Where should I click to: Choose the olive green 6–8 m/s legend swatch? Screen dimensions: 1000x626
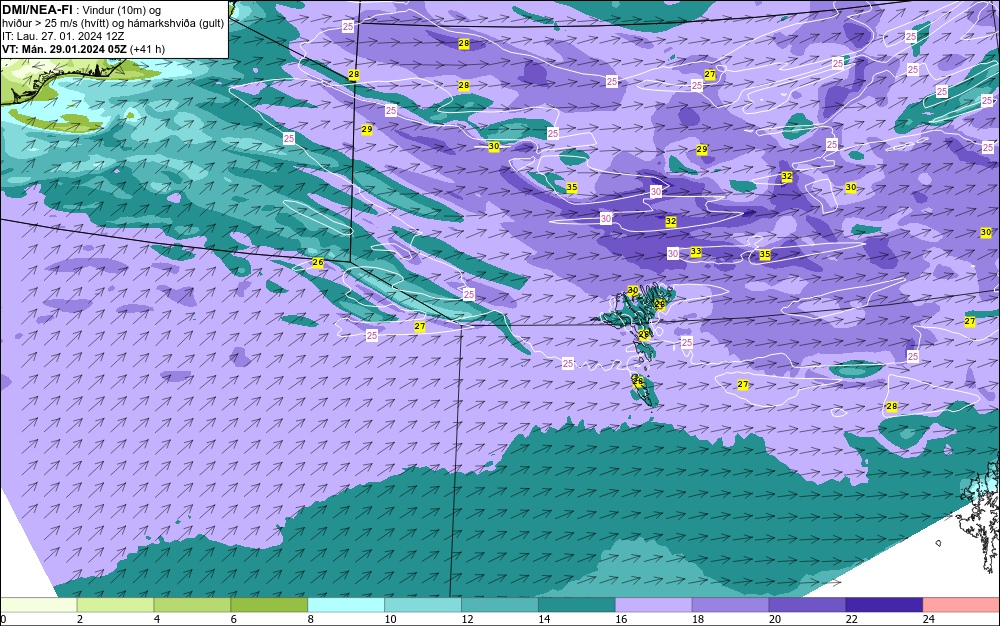point(269,605)
